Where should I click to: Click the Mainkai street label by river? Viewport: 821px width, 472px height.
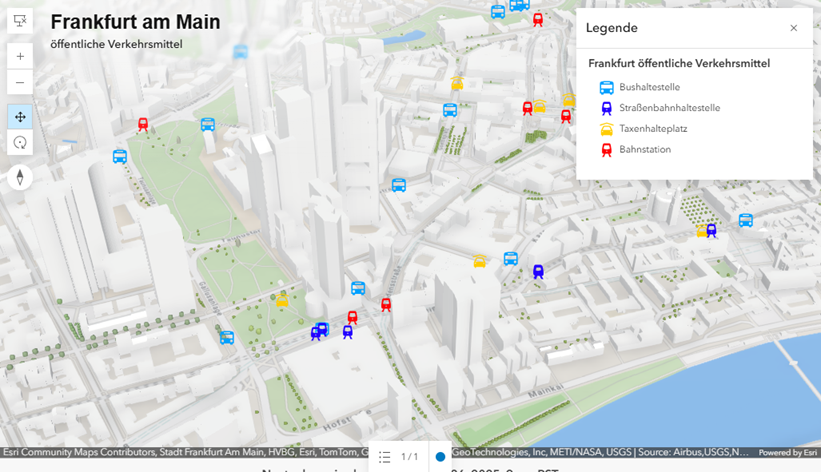(x=546, y=391)
